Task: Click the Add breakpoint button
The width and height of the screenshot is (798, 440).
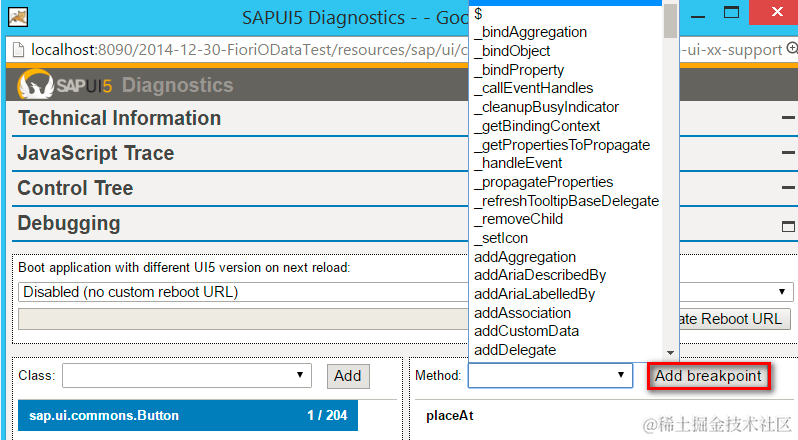Action: (x=708, y=376)
